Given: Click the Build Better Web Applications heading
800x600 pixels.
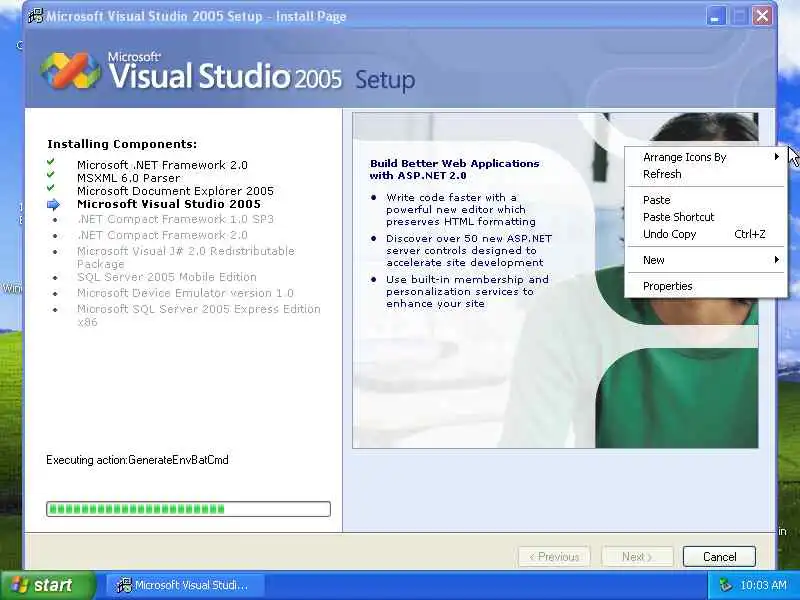Looking at the screenshot, I should click(x=454, y=169).
